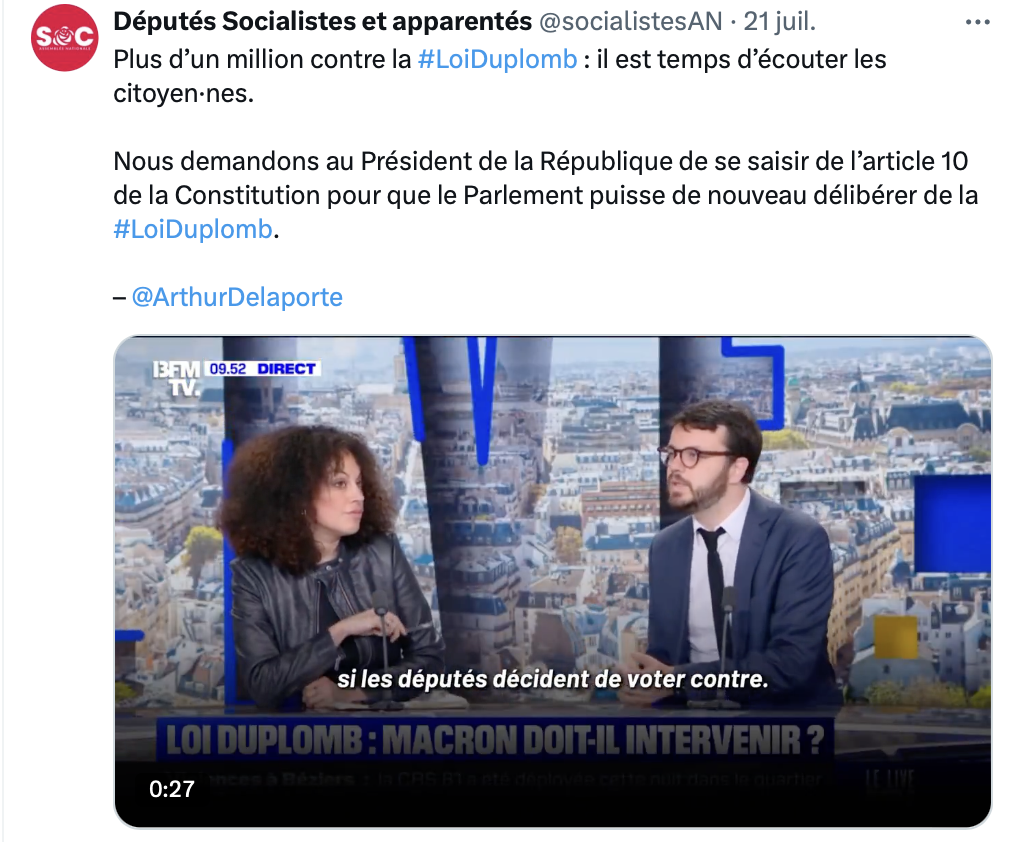Follow the first #LoiDuplomb hashtag
The image size is (1018, 842).
pyautogui.click(x=497, y=59)
